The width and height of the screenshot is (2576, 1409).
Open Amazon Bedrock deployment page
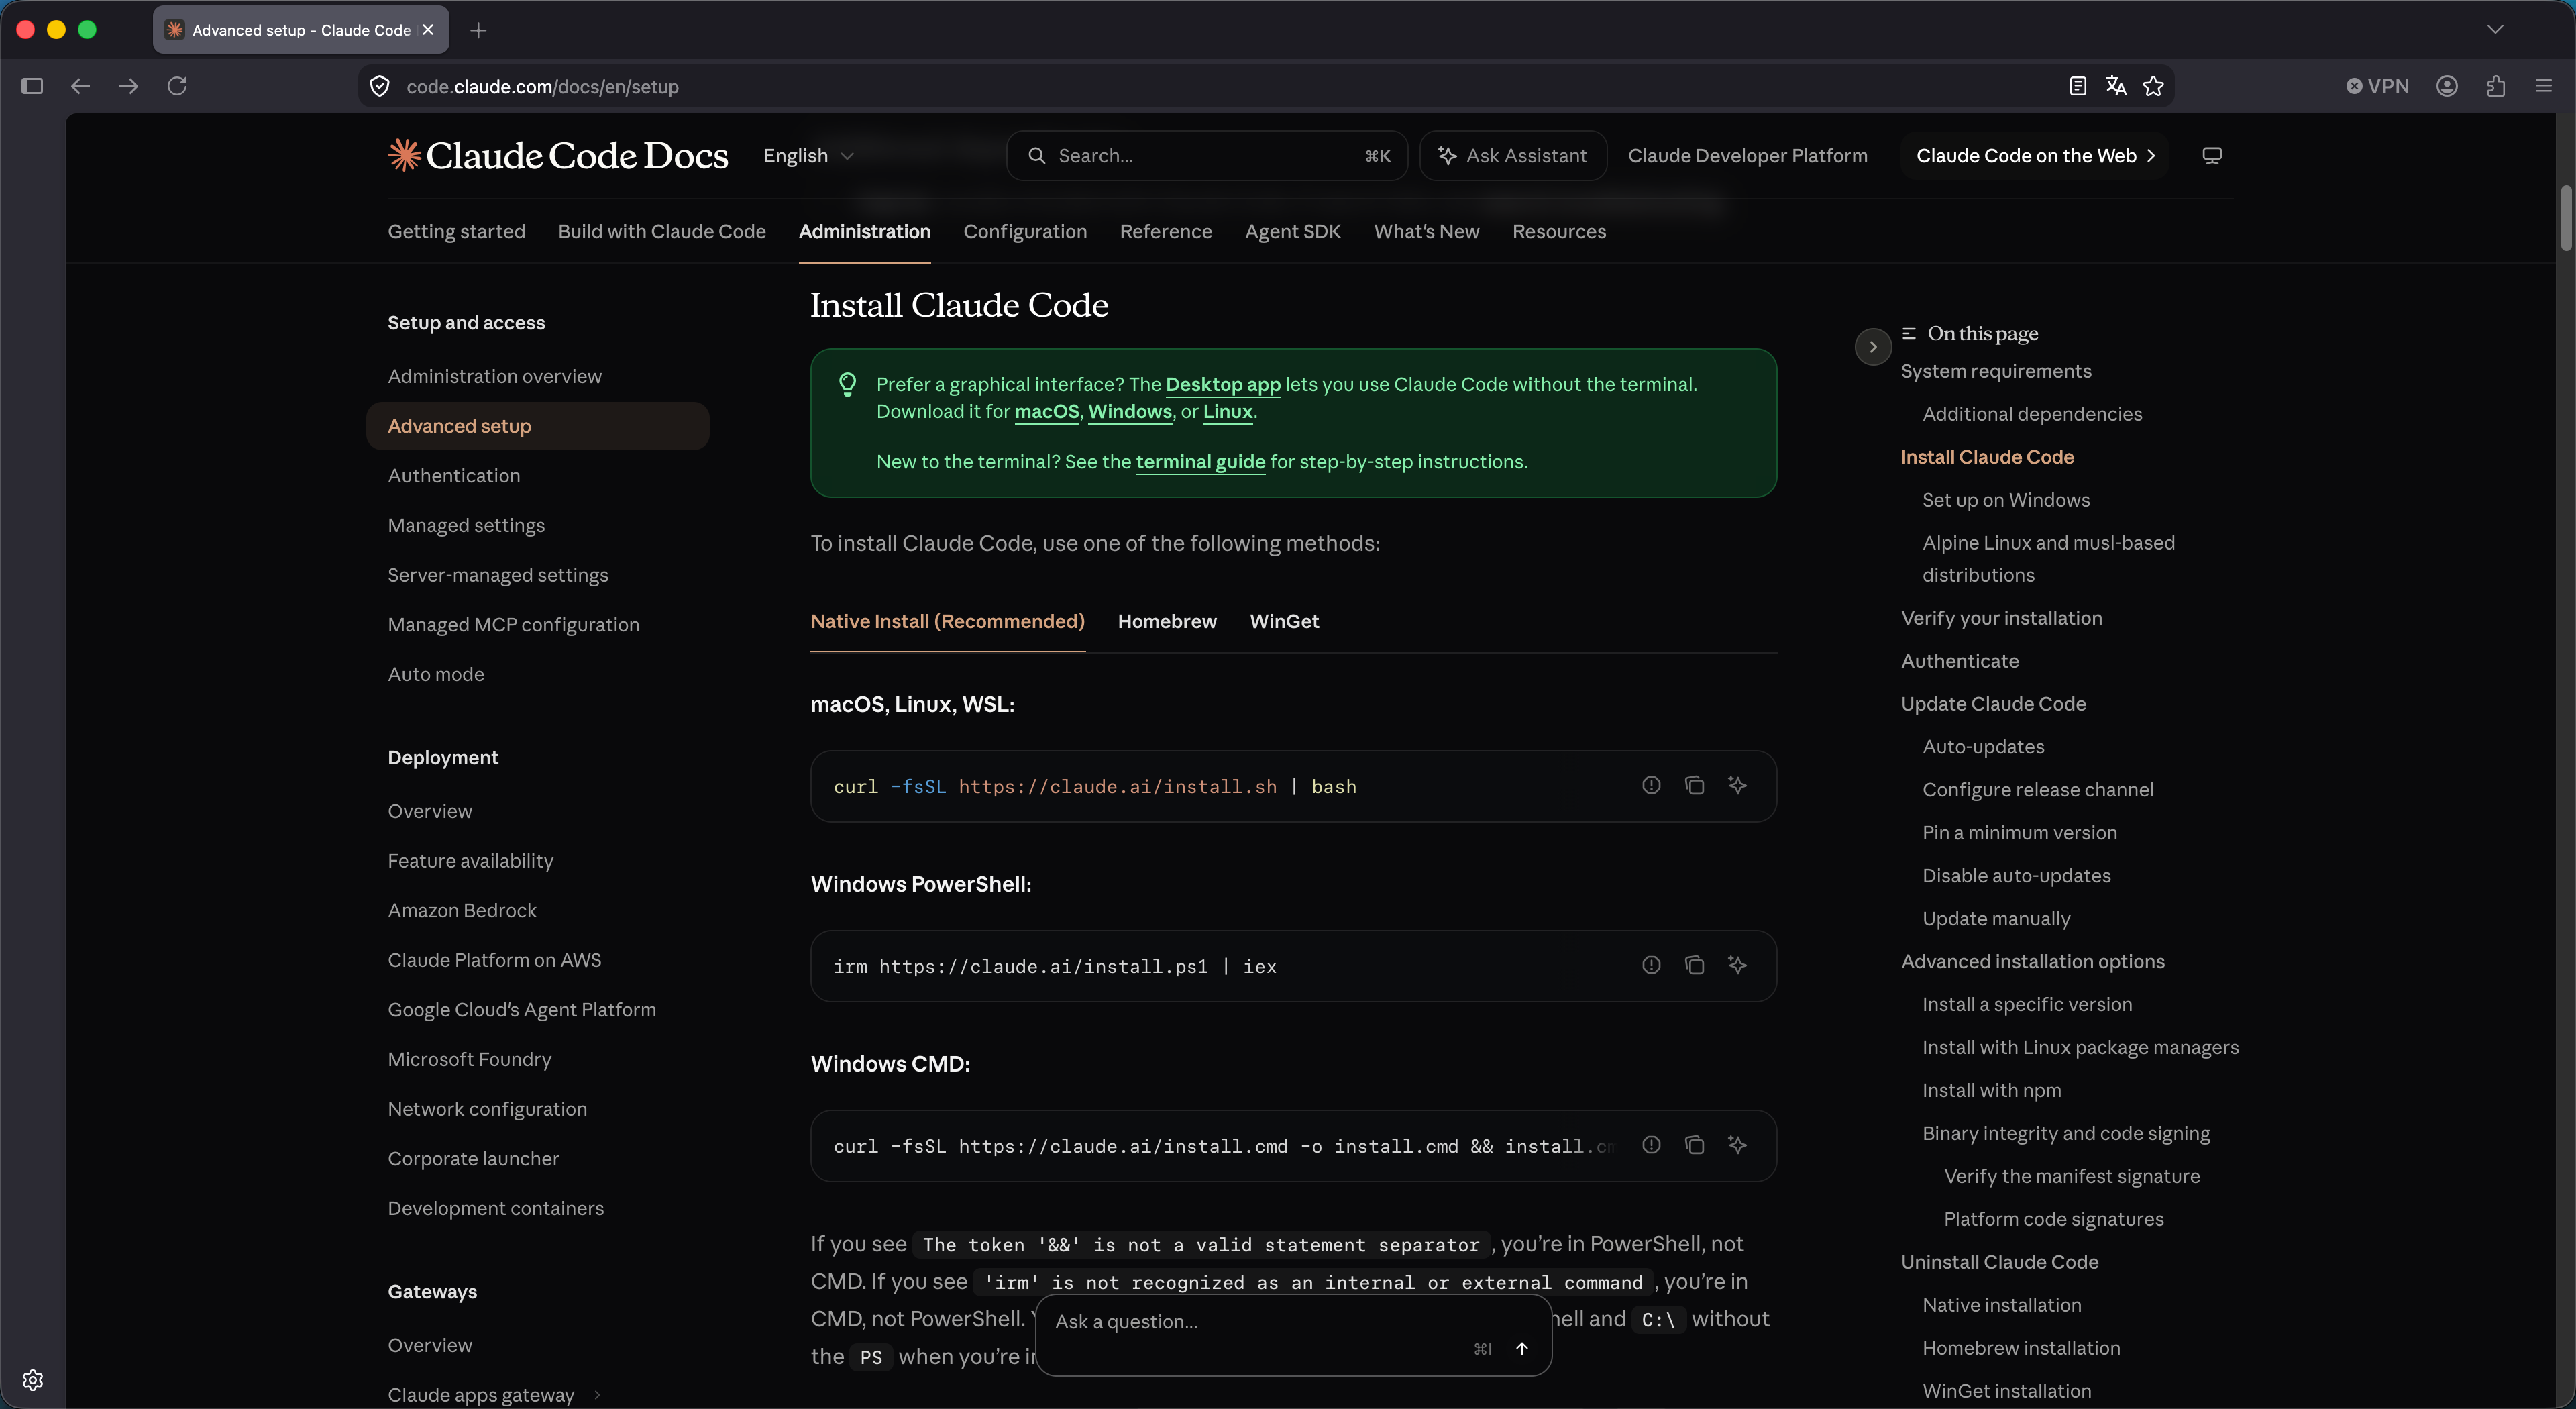click(x=462, y=910)
